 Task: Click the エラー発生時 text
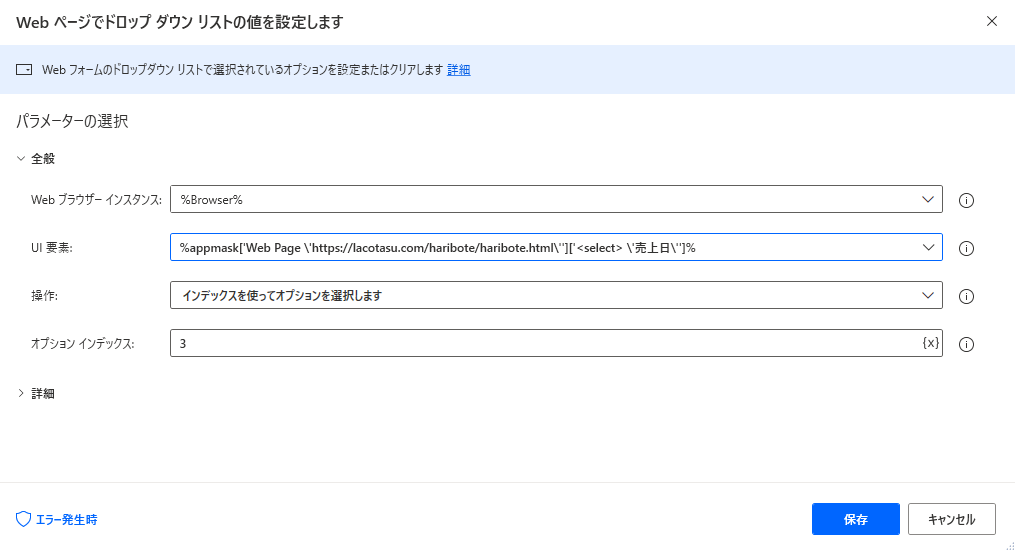point(66,519)
